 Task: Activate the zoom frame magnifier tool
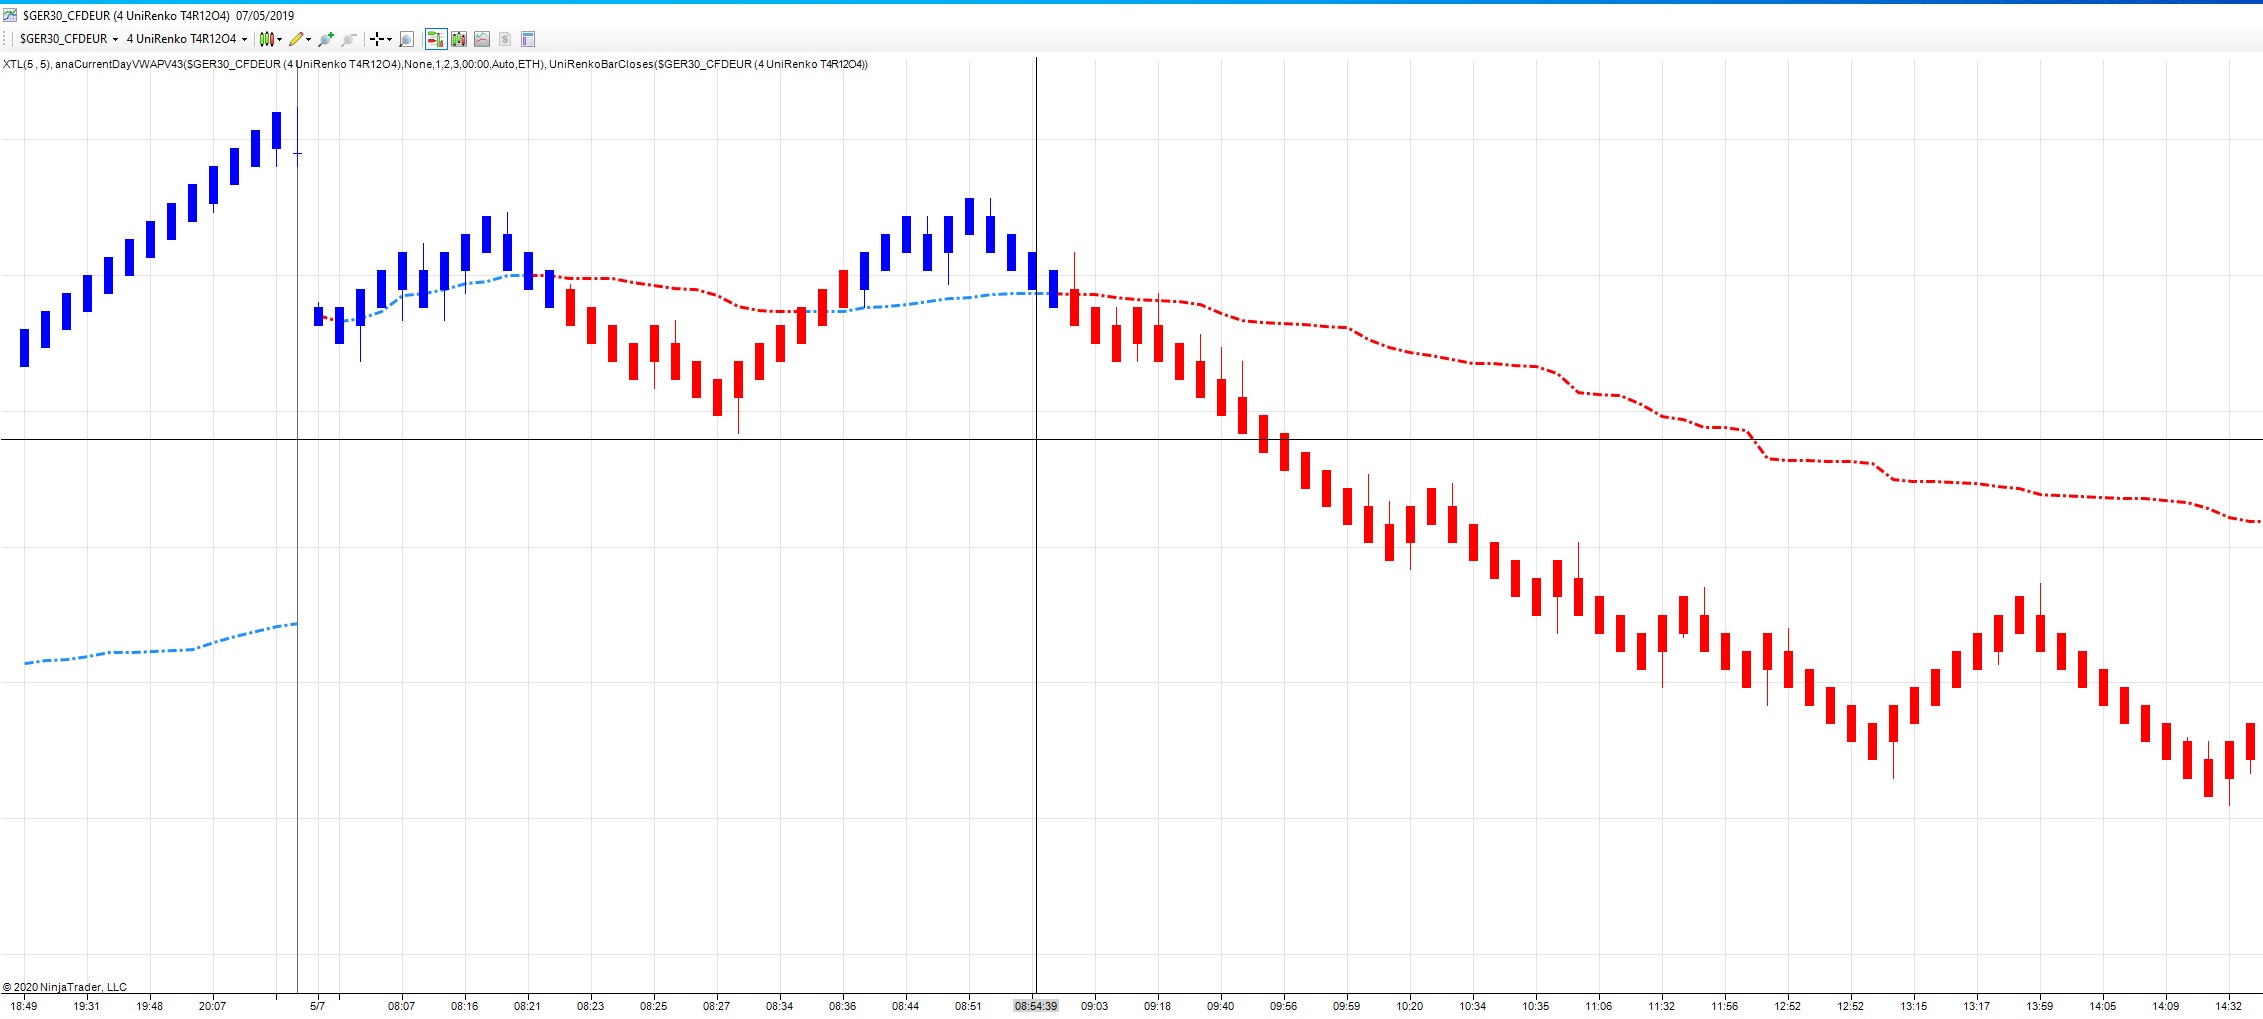[x=407, y=39]
